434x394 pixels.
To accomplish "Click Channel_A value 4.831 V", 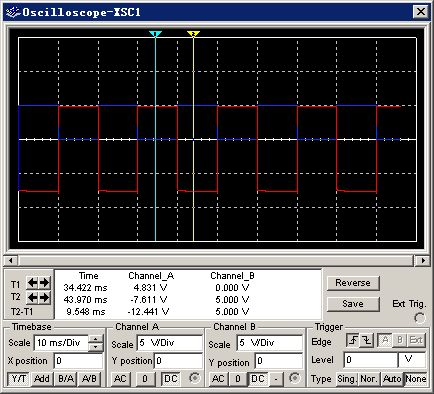I will (x=150, y=288).
